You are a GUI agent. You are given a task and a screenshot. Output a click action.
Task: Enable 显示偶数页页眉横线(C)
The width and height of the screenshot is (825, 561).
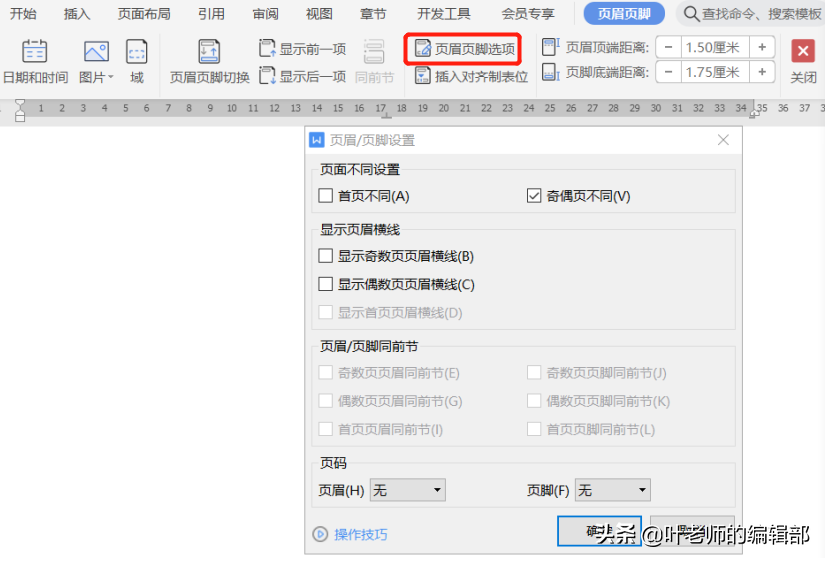coord(326,284)
